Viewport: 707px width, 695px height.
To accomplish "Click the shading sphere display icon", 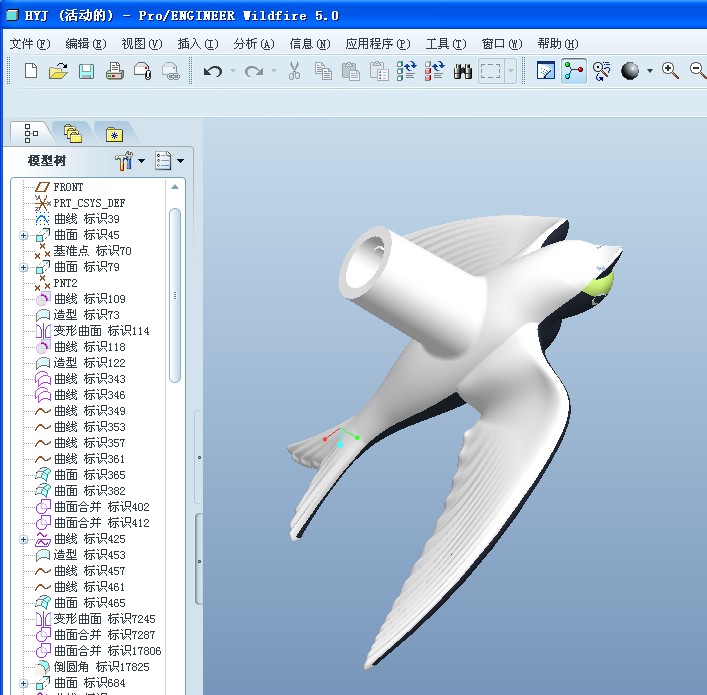I will [629, 71].
